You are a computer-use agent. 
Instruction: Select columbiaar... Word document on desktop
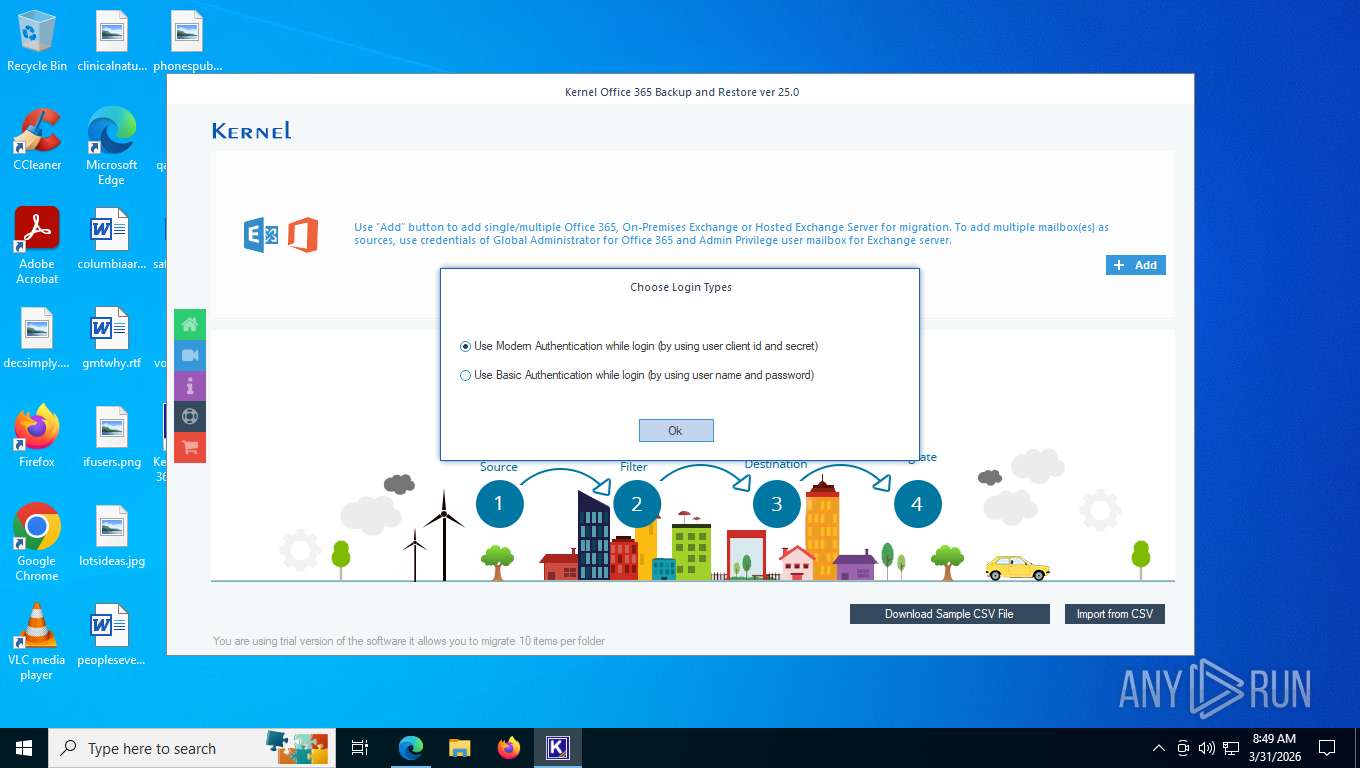(112, 239)
